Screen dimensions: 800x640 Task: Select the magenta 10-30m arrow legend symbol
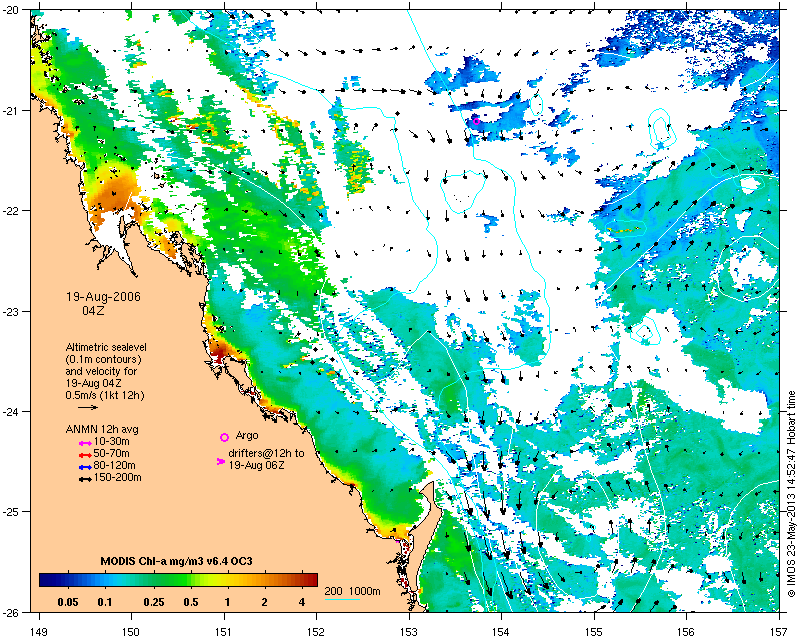point(85,443)
